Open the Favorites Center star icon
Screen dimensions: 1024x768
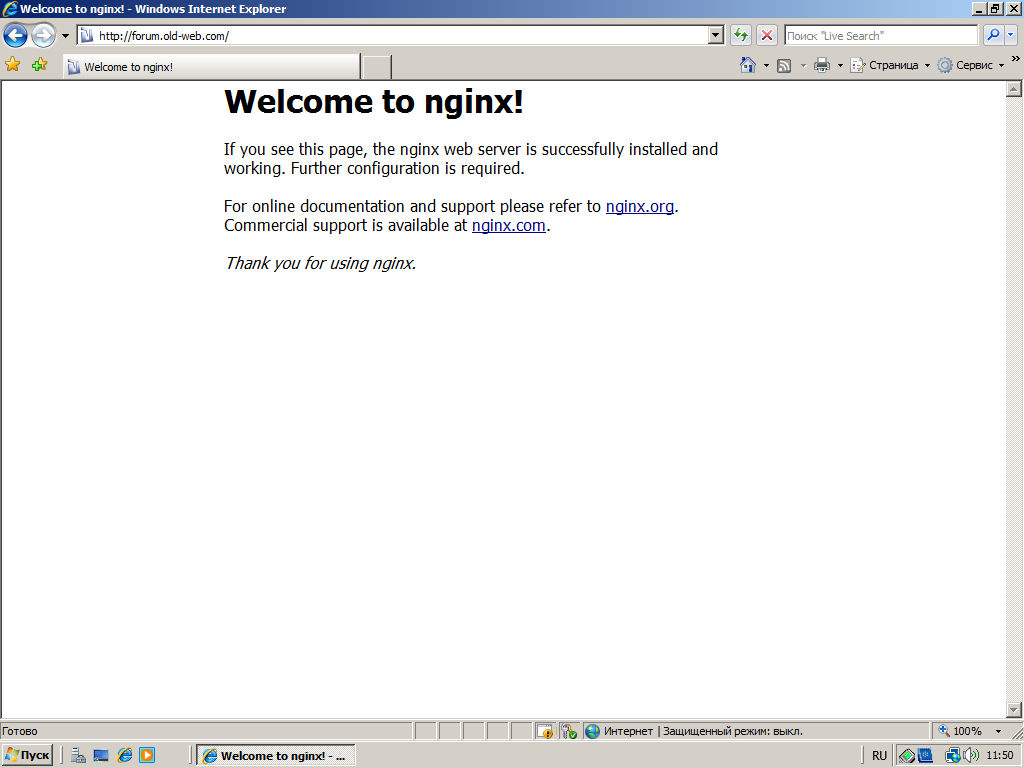point(13,65)
